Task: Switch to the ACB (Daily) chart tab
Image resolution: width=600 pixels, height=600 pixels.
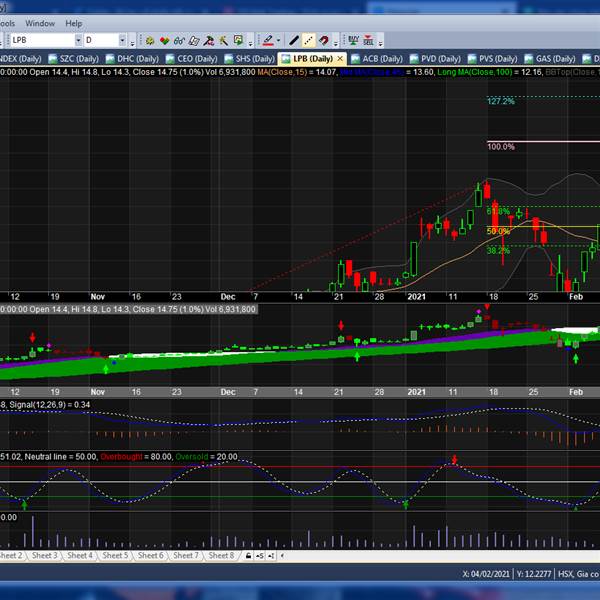Action: [x=377, y=59]
